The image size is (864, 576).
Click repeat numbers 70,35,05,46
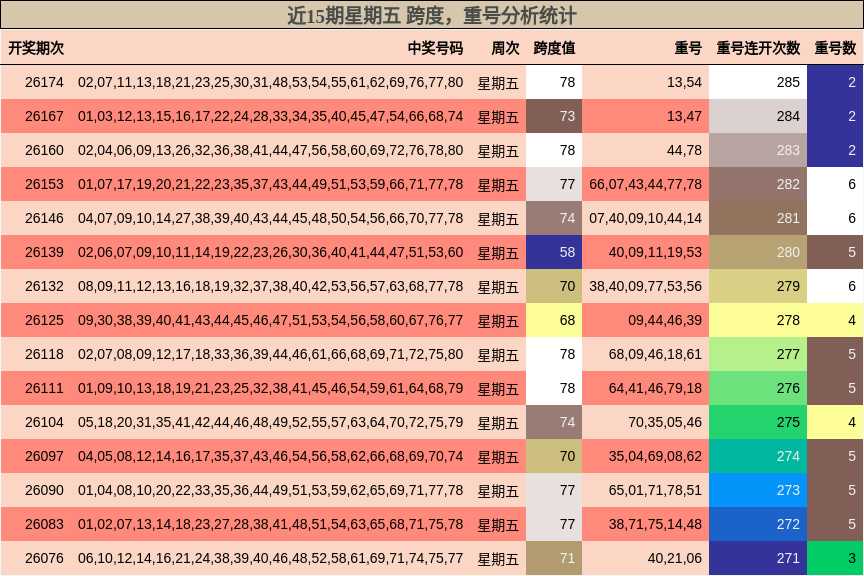point(665,422)
